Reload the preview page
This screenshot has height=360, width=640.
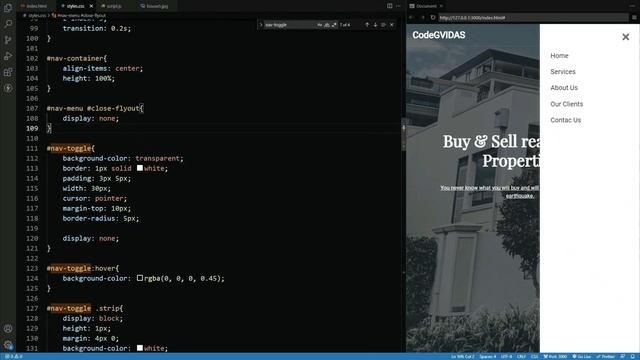click(433, 18)
